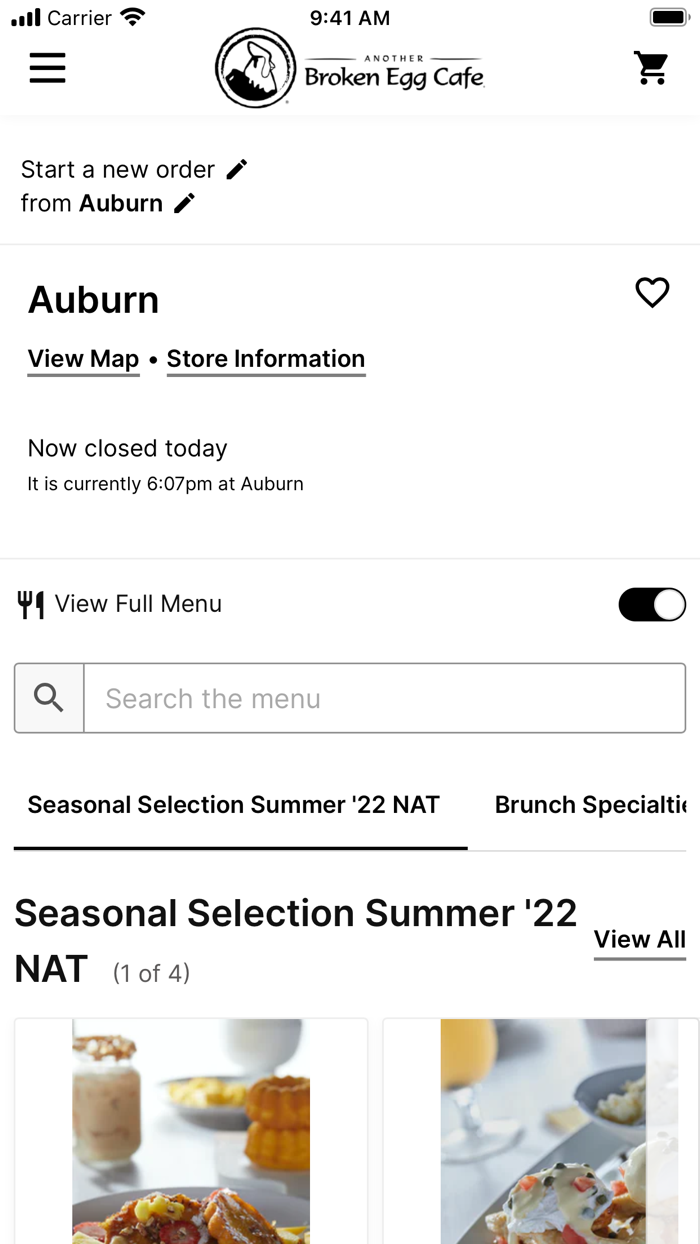Select the Seasonal Selection Summer '22 NAT tab
Screen dimensions: 700x1244
pyautogui.click(x=234, y=805)
